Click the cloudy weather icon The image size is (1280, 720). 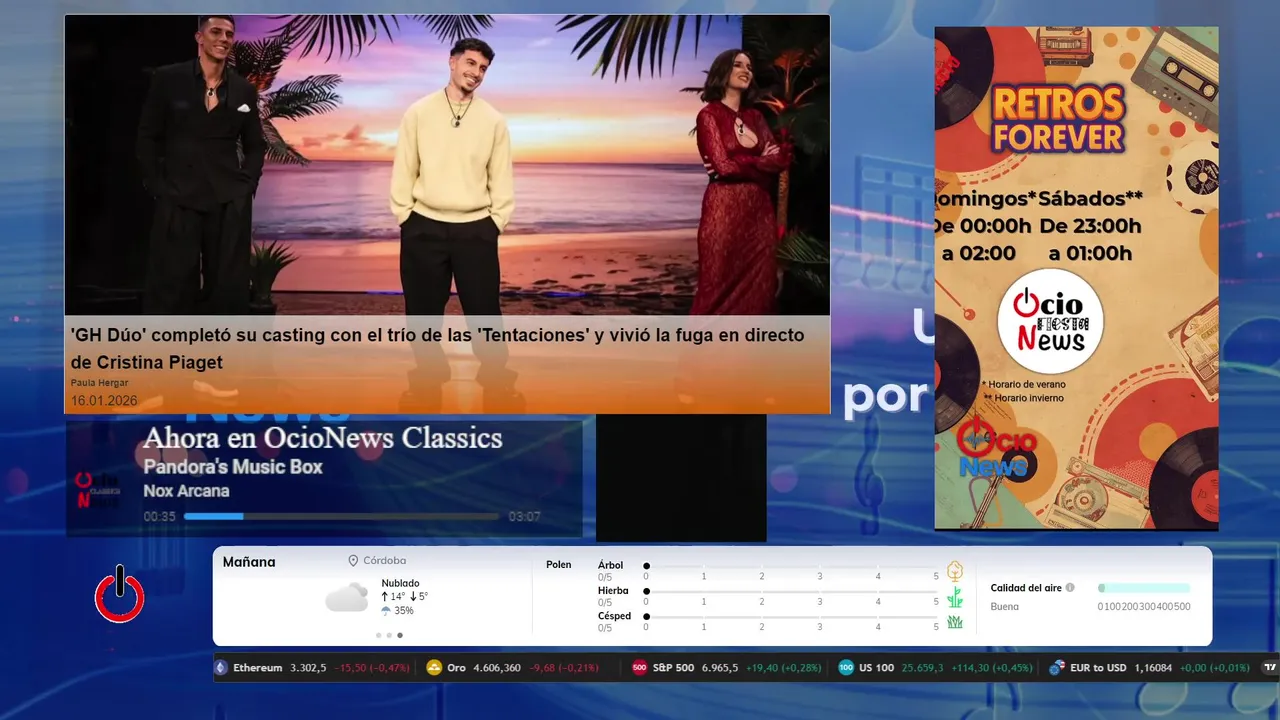[x=347, y=597]
